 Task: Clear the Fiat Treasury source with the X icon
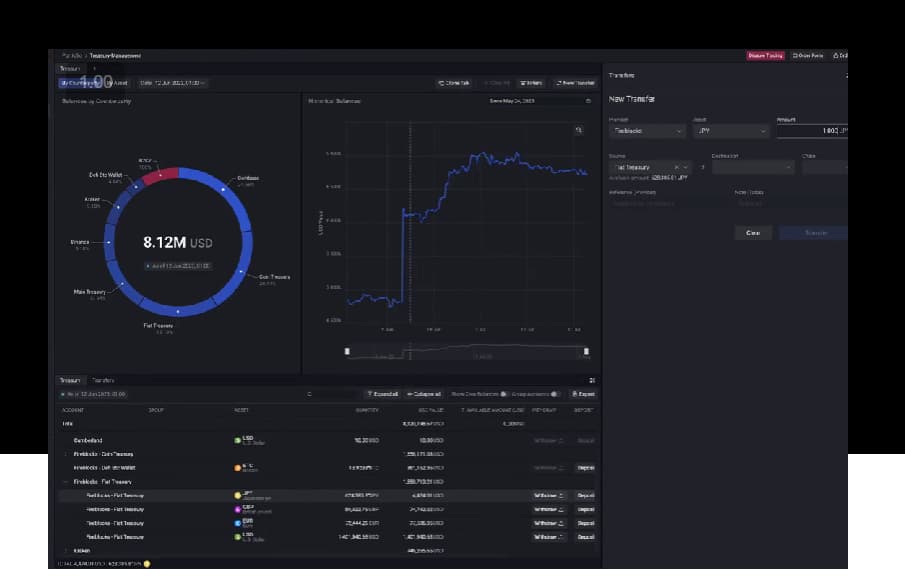[x=676, y=167]
